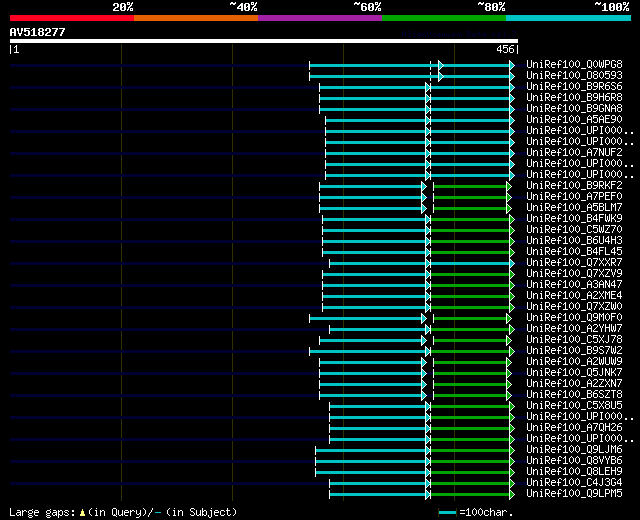640x520 pixels.
Task: Select the UniRef100_A3AN47 label
Action: 574,284
